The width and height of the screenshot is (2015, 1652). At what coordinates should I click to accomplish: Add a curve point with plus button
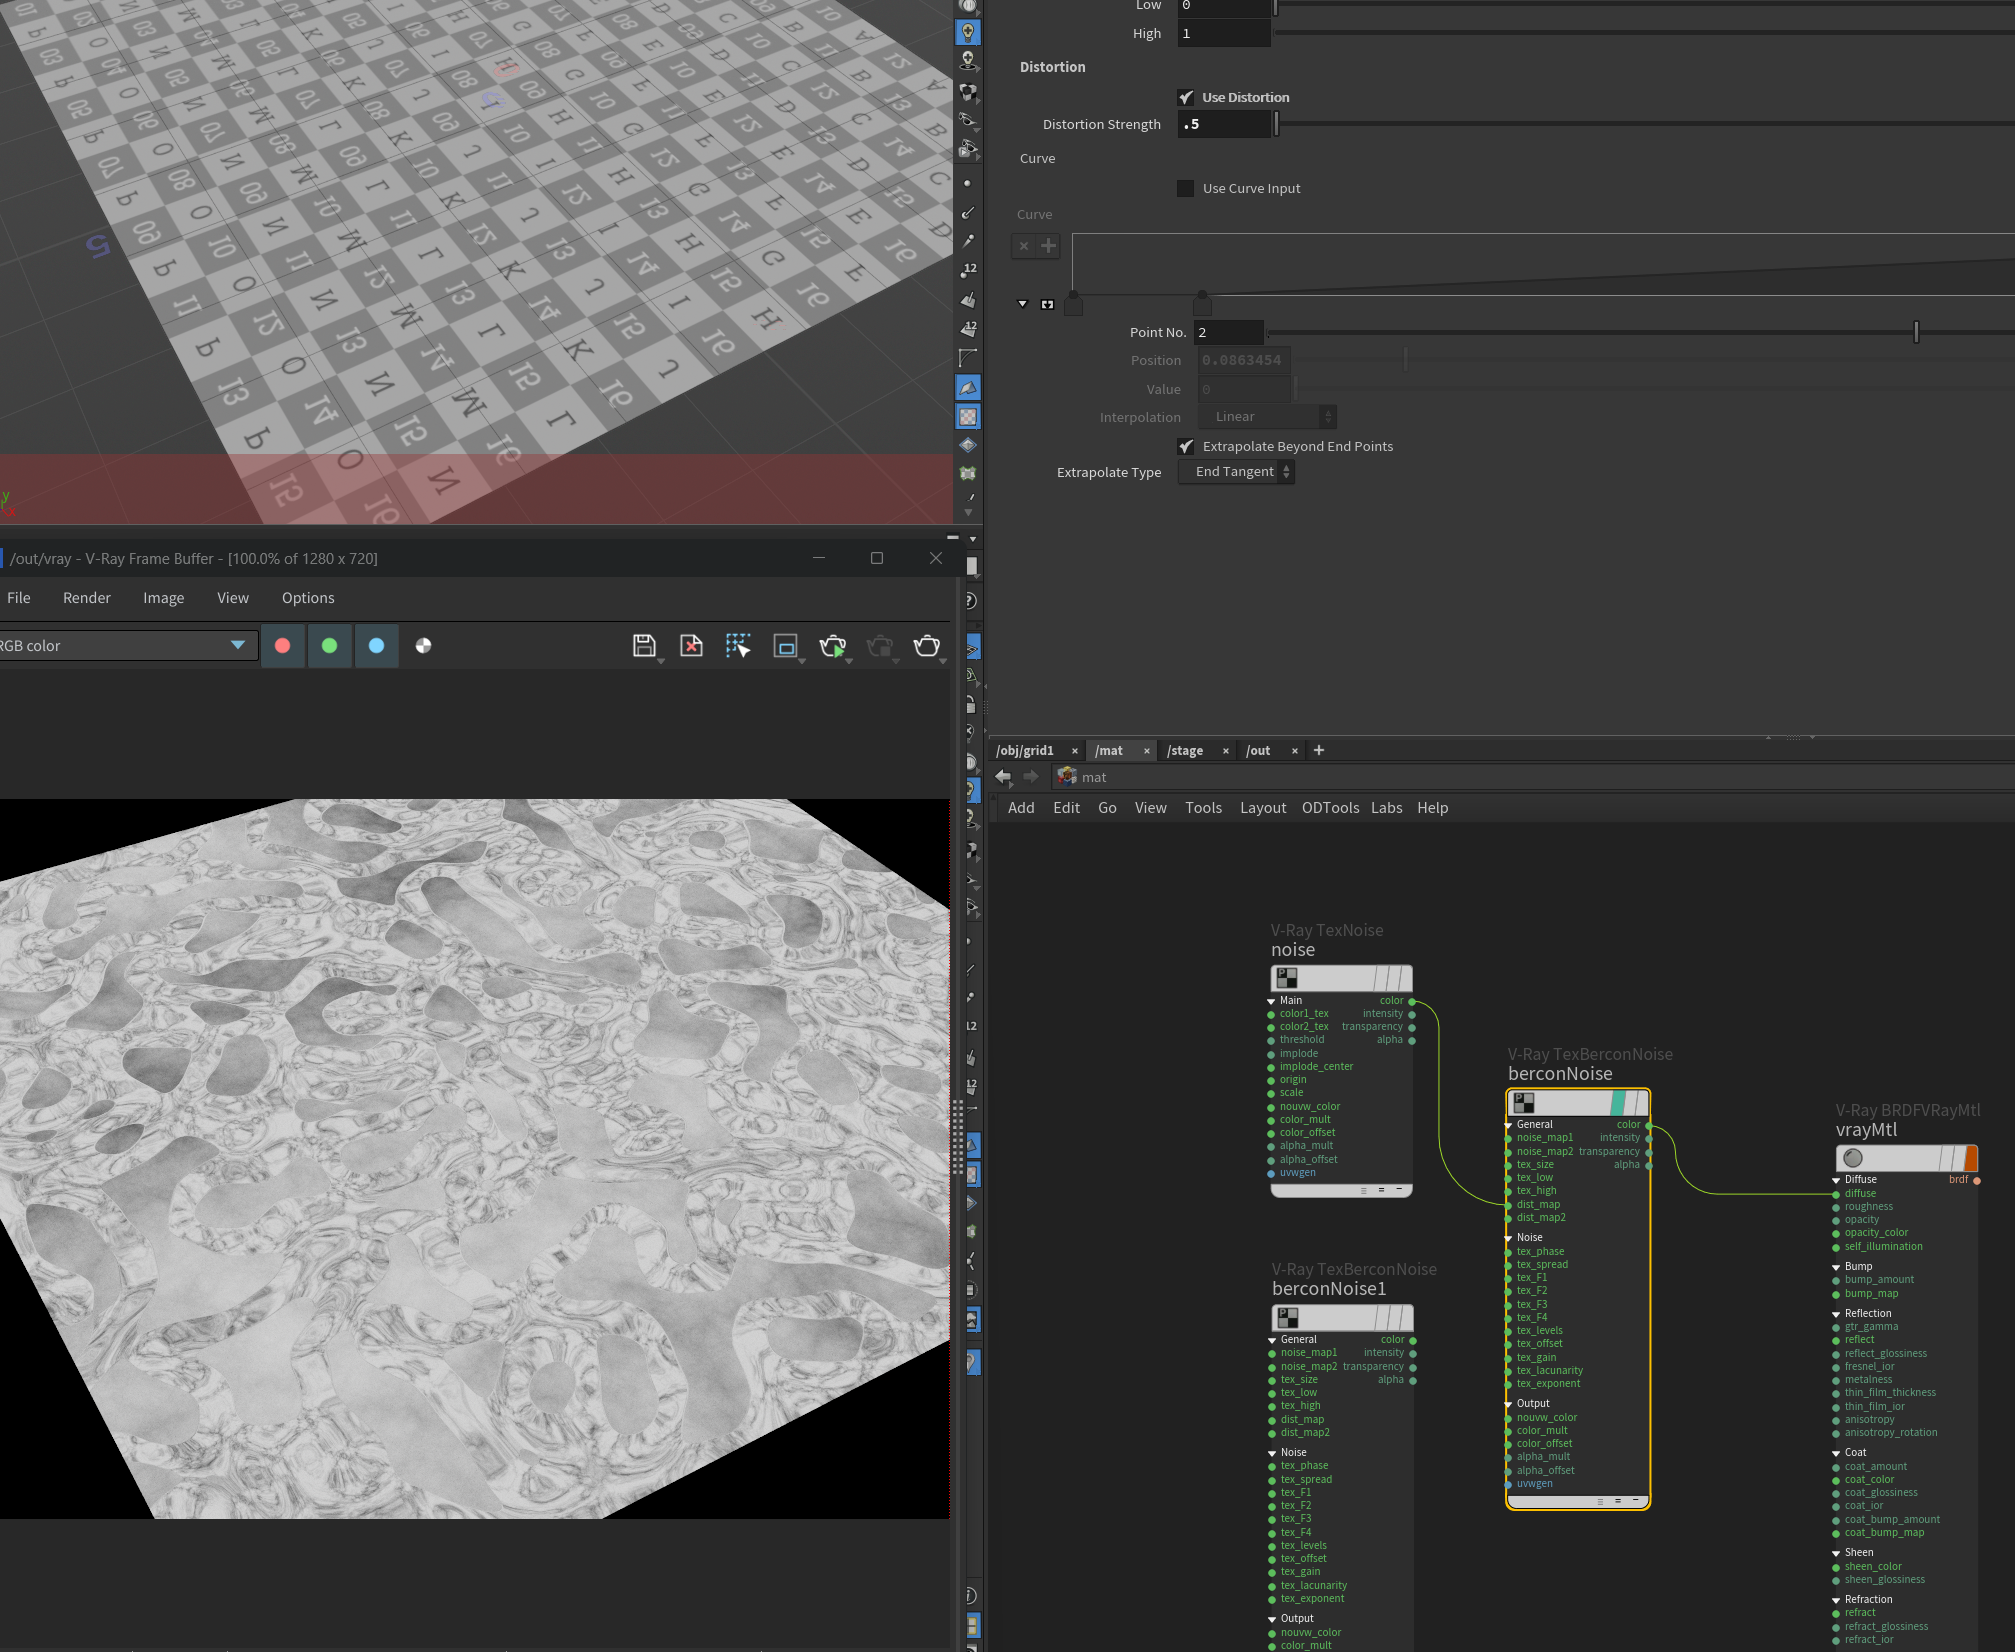click(1048, 246)
